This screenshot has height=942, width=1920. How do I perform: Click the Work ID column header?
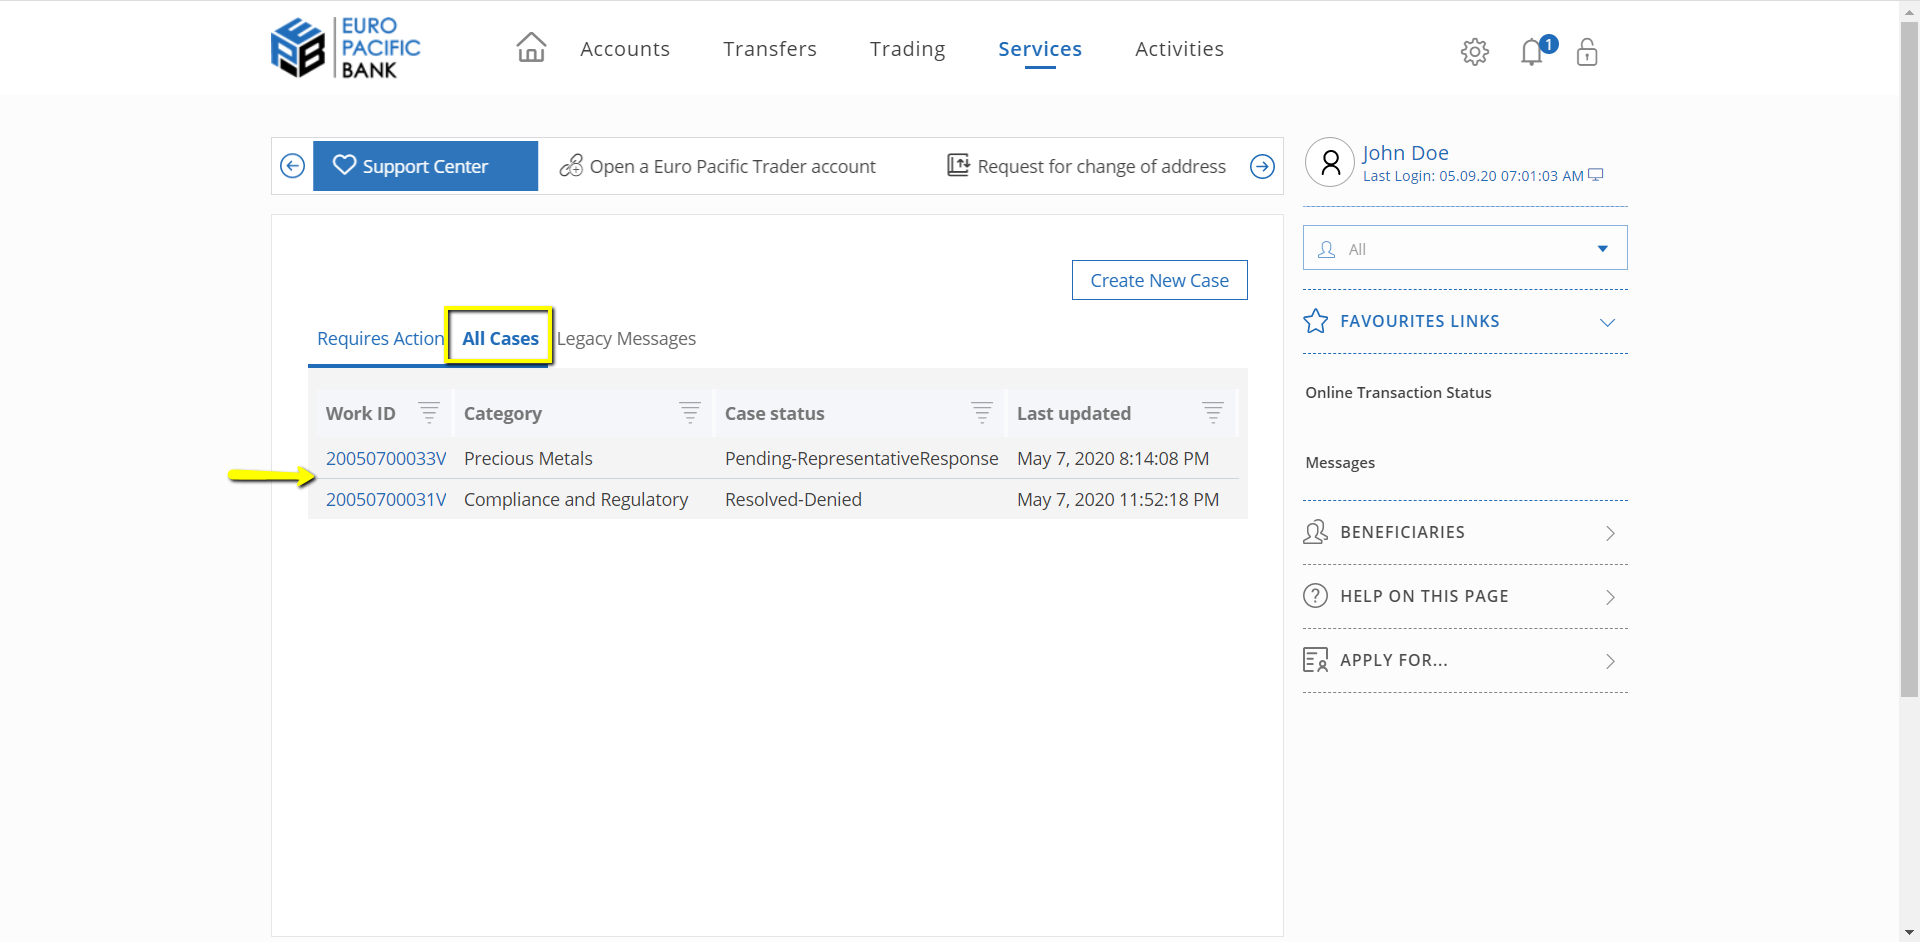coord(361,414)
